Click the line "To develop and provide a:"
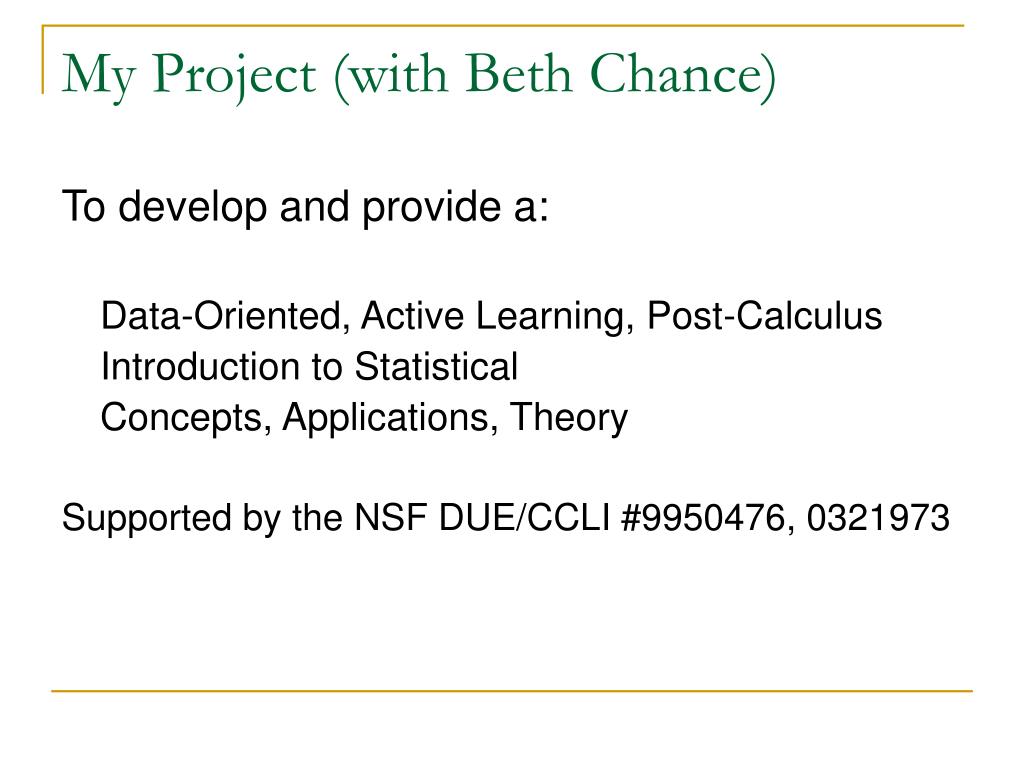The width and height of the screenshot is (1024, 768). click(305, 206)
